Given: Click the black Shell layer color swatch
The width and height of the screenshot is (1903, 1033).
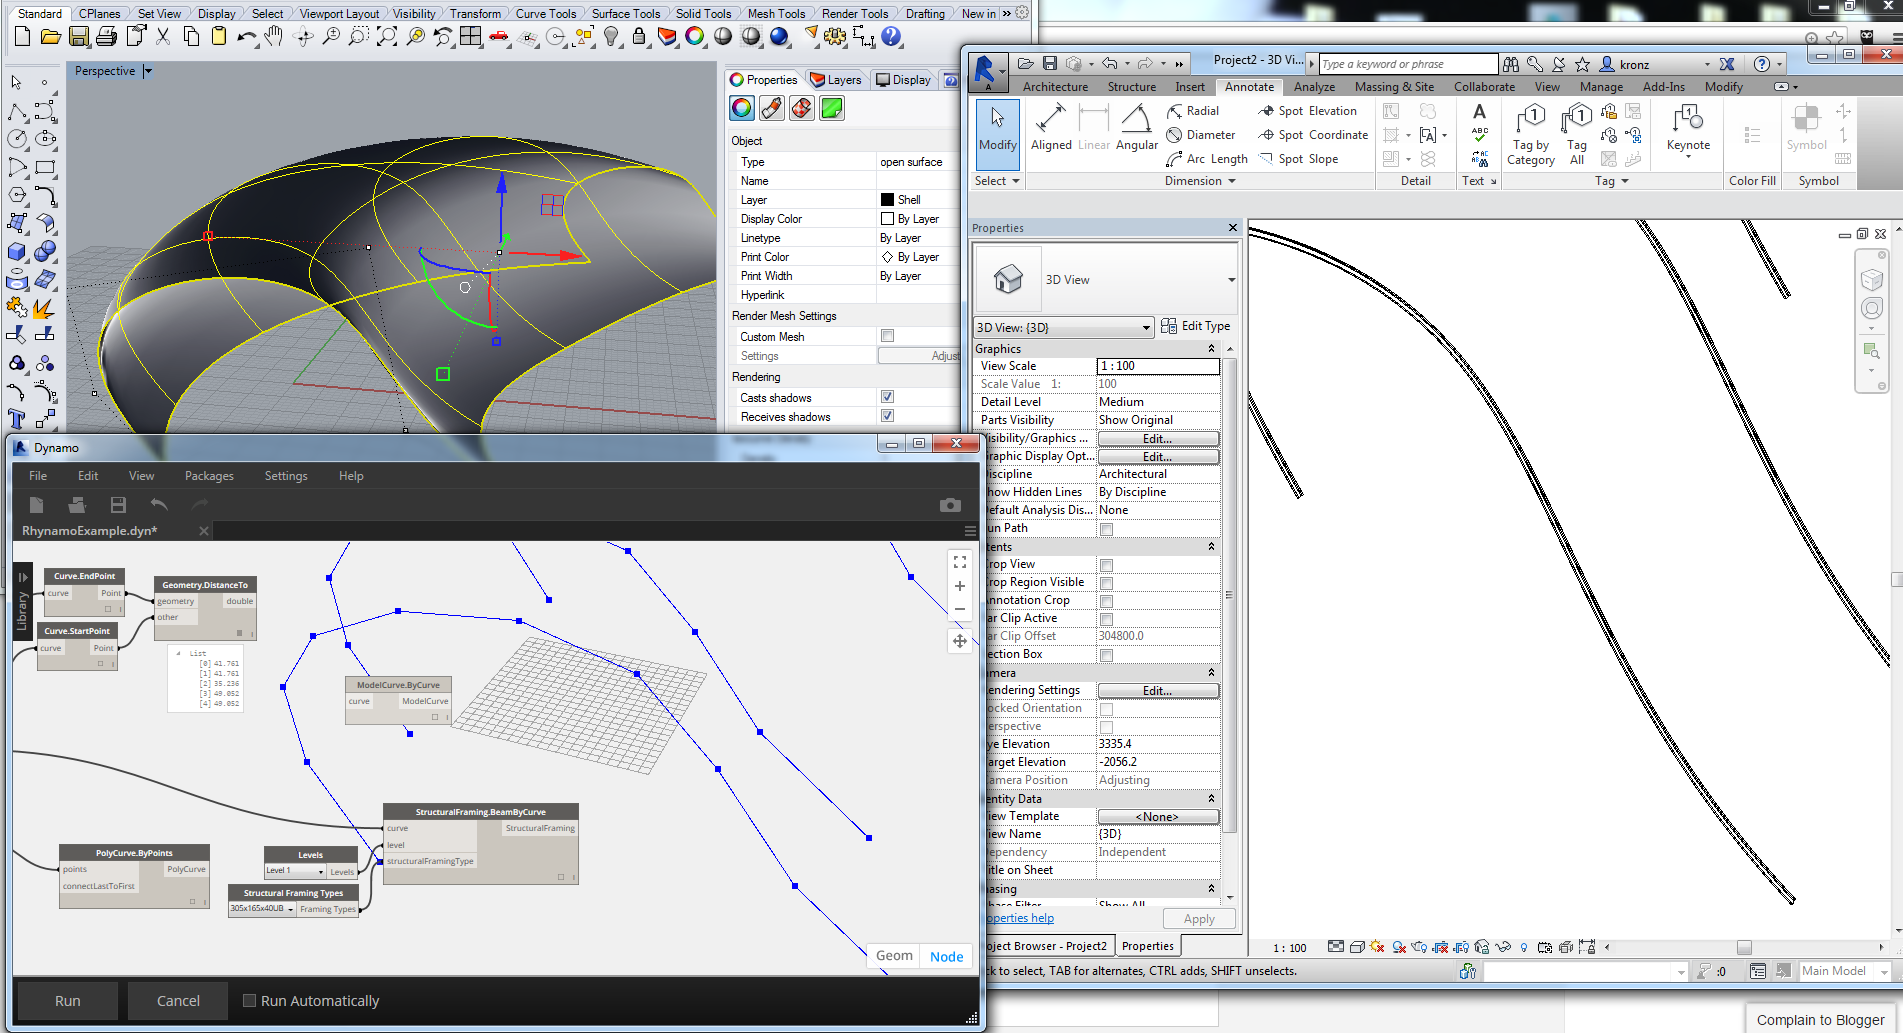Looking at the screenshot, I should (887, 200).
